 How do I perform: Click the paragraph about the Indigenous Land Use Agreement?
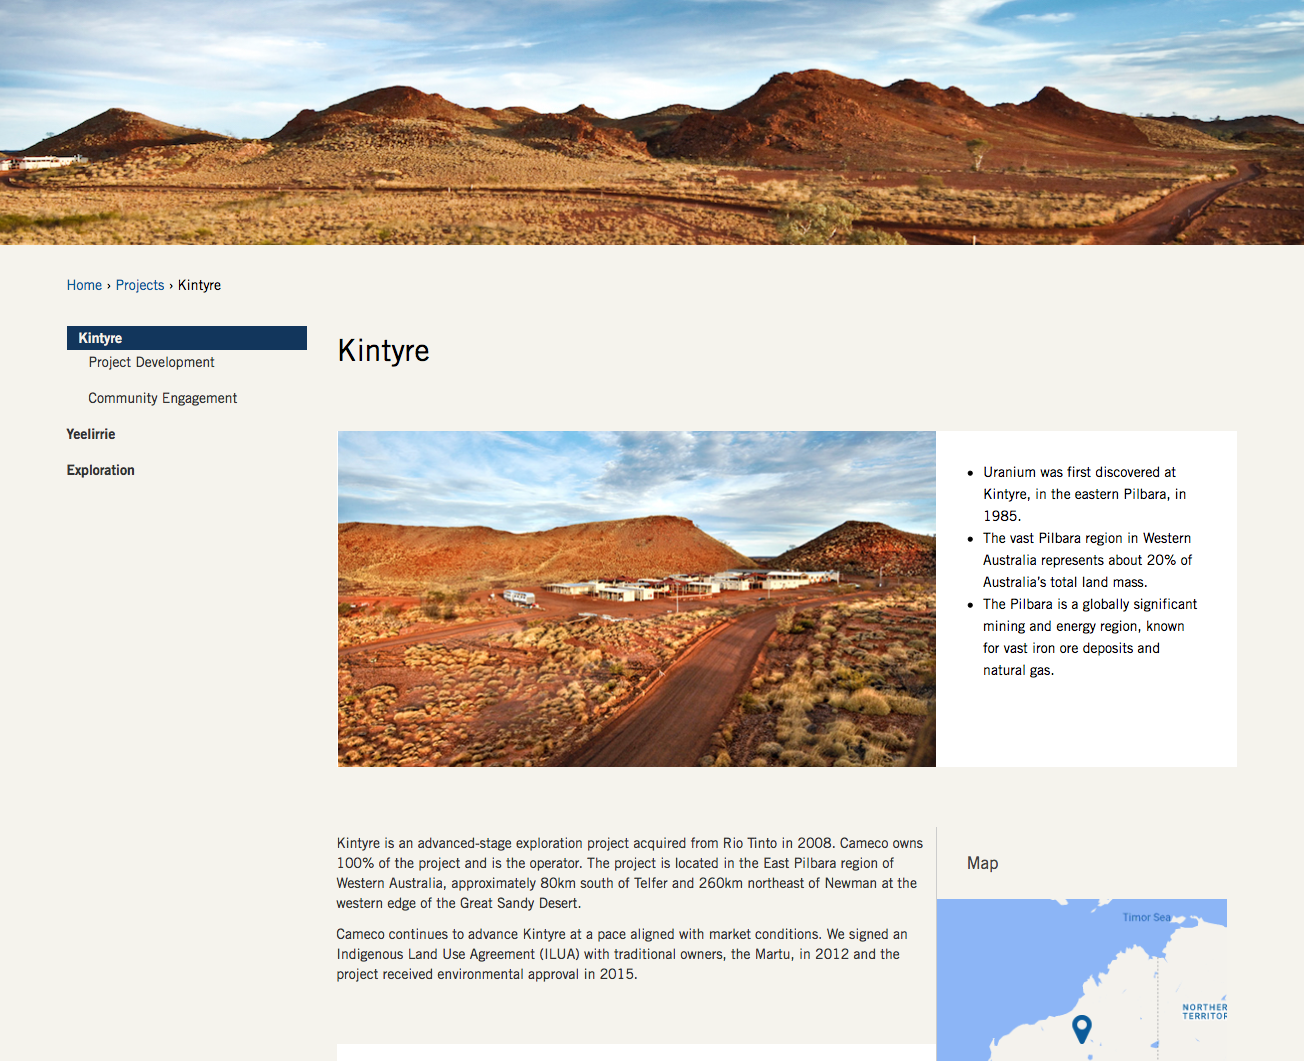[620, 954]
